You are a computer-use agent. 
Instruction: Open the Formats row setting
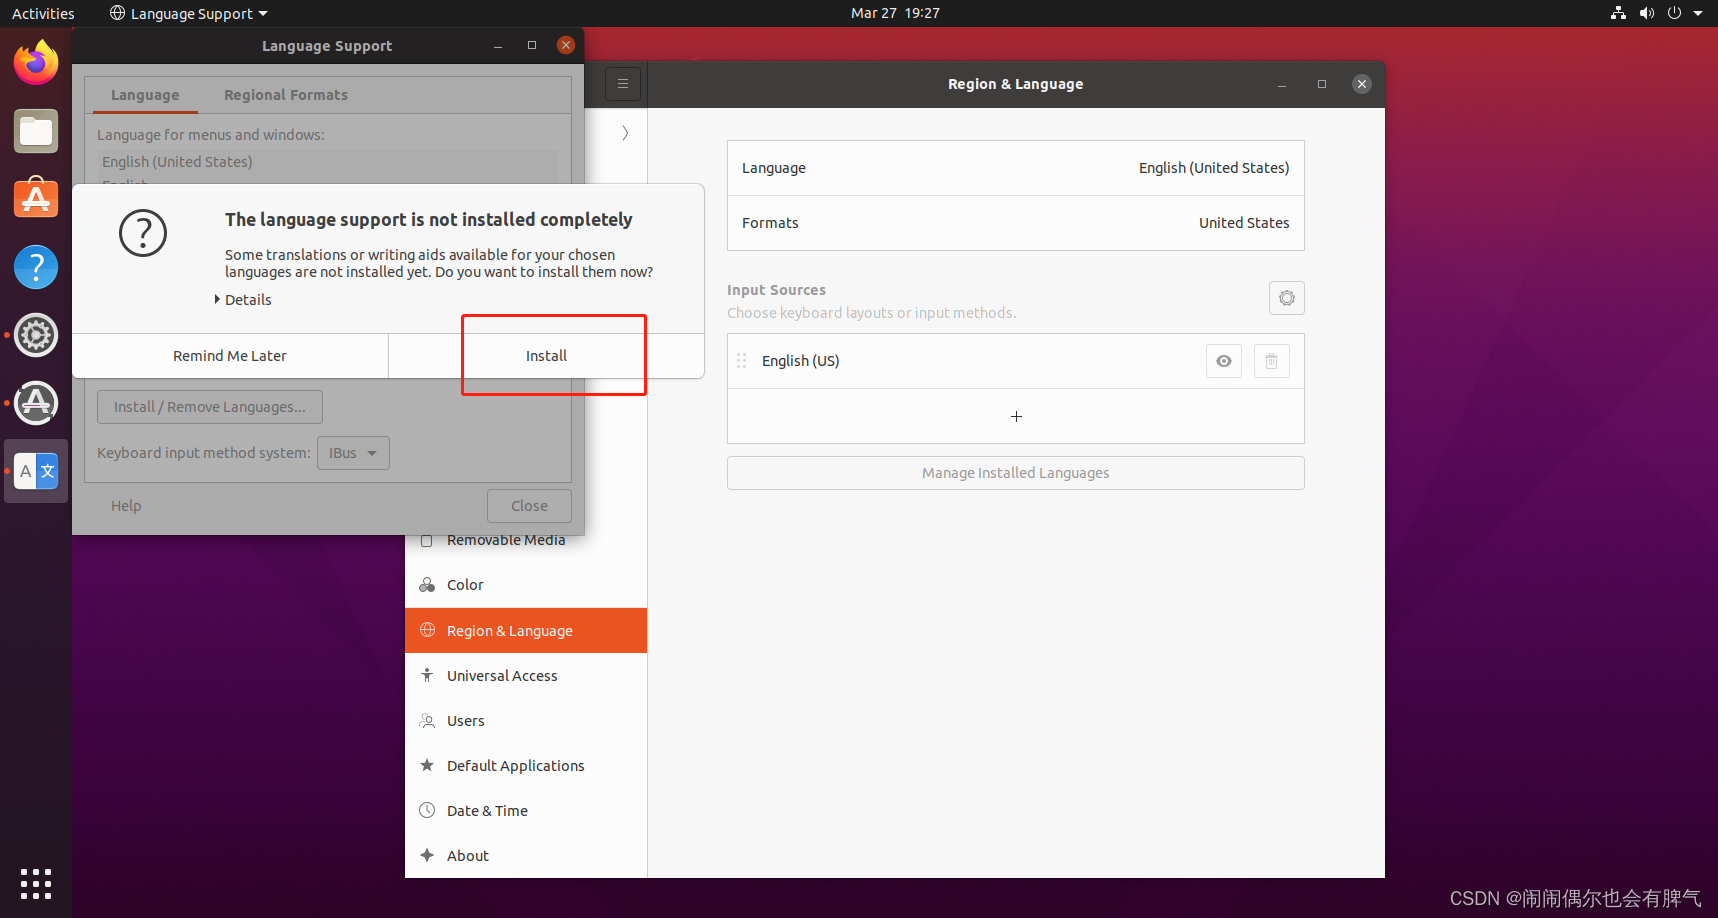(x=1016, y=223)
